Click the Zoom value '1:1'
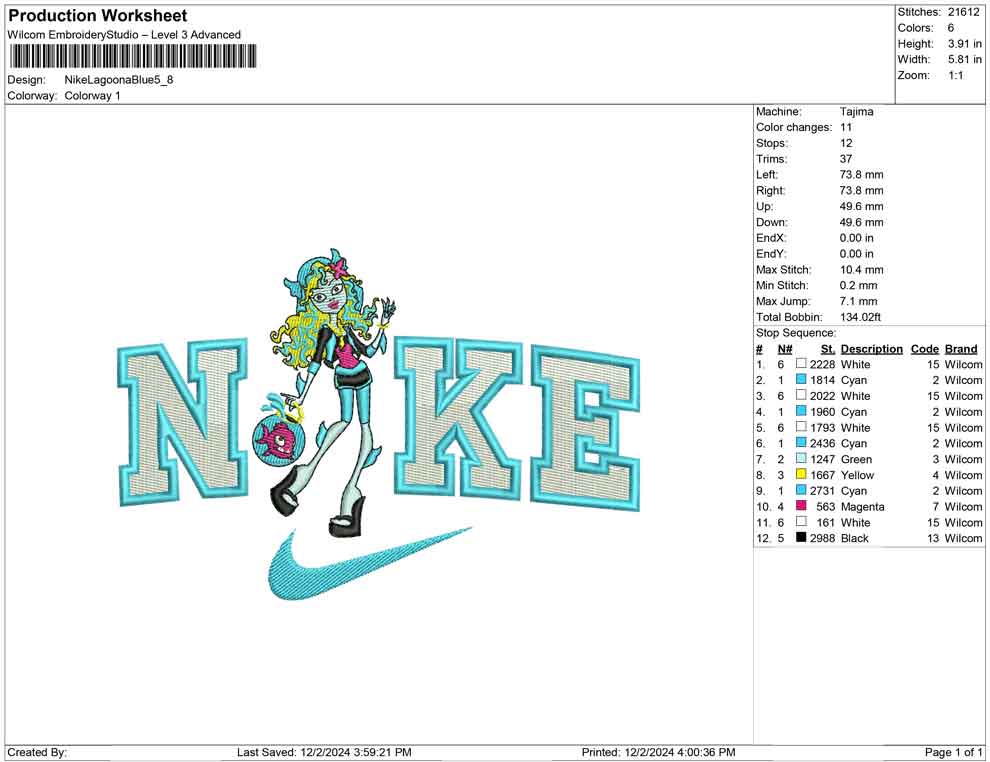The image size is (990, 762). tap(955, 75)
